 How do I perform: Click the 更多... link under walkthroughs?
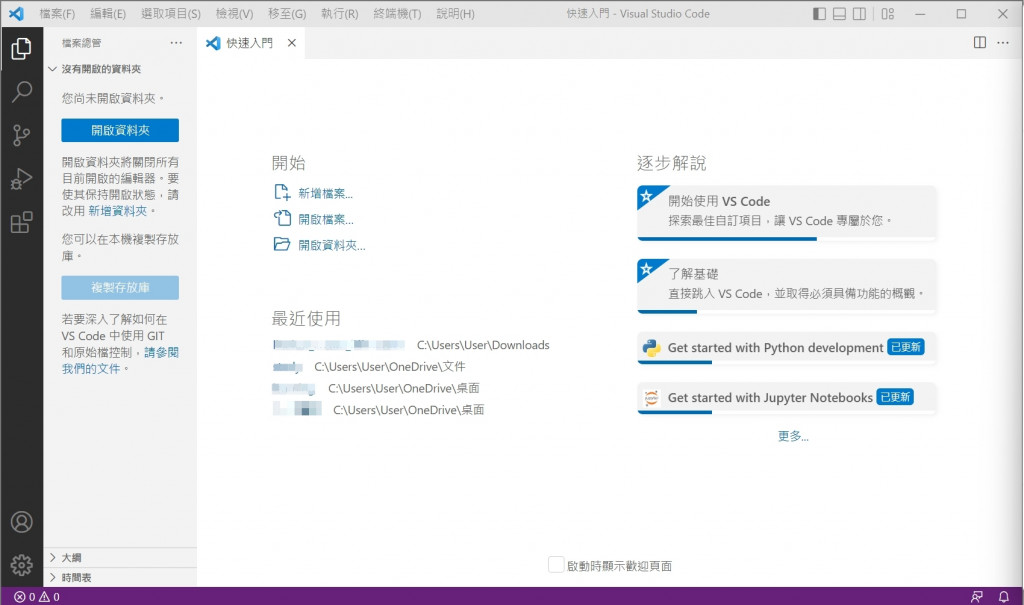(793, 436)
